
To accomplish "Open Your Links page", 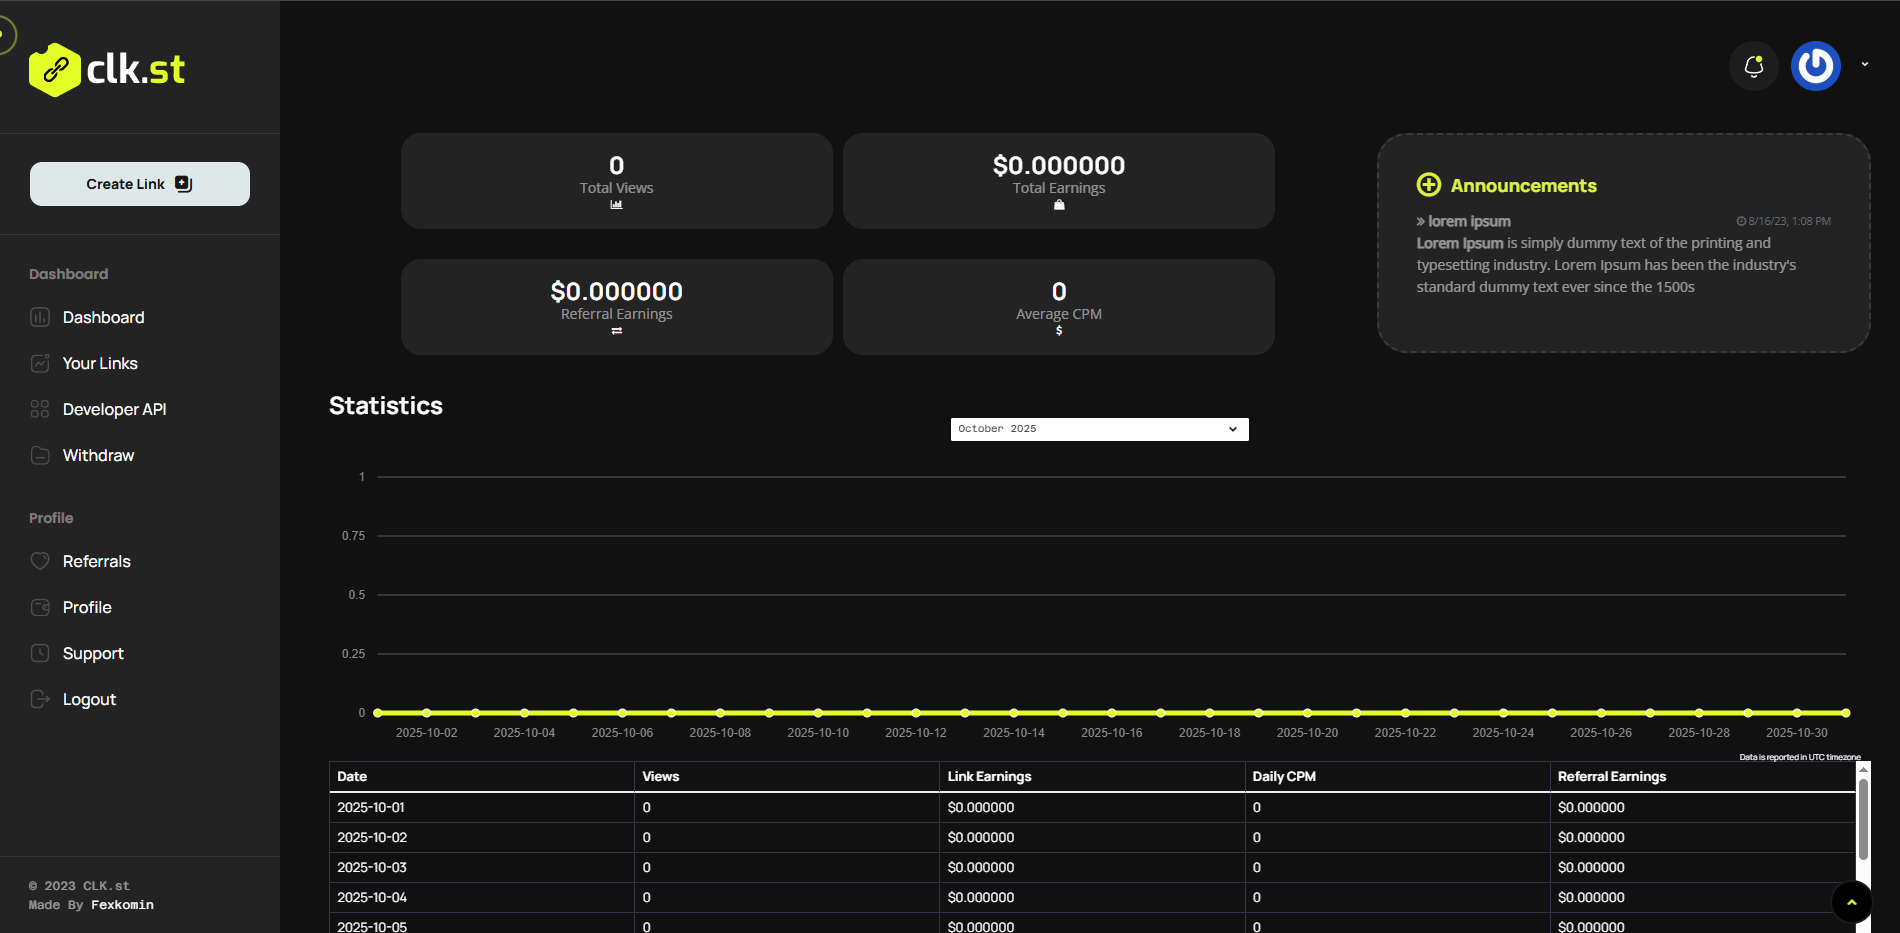I will (100, 364).
